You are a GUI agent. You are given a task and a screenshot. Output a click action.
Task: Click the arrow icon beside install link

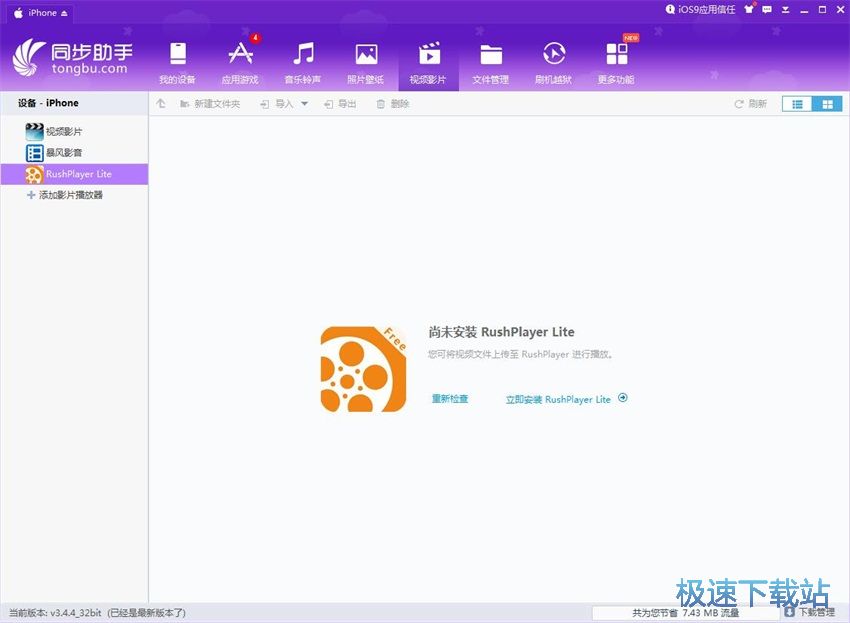pos(623,397)
